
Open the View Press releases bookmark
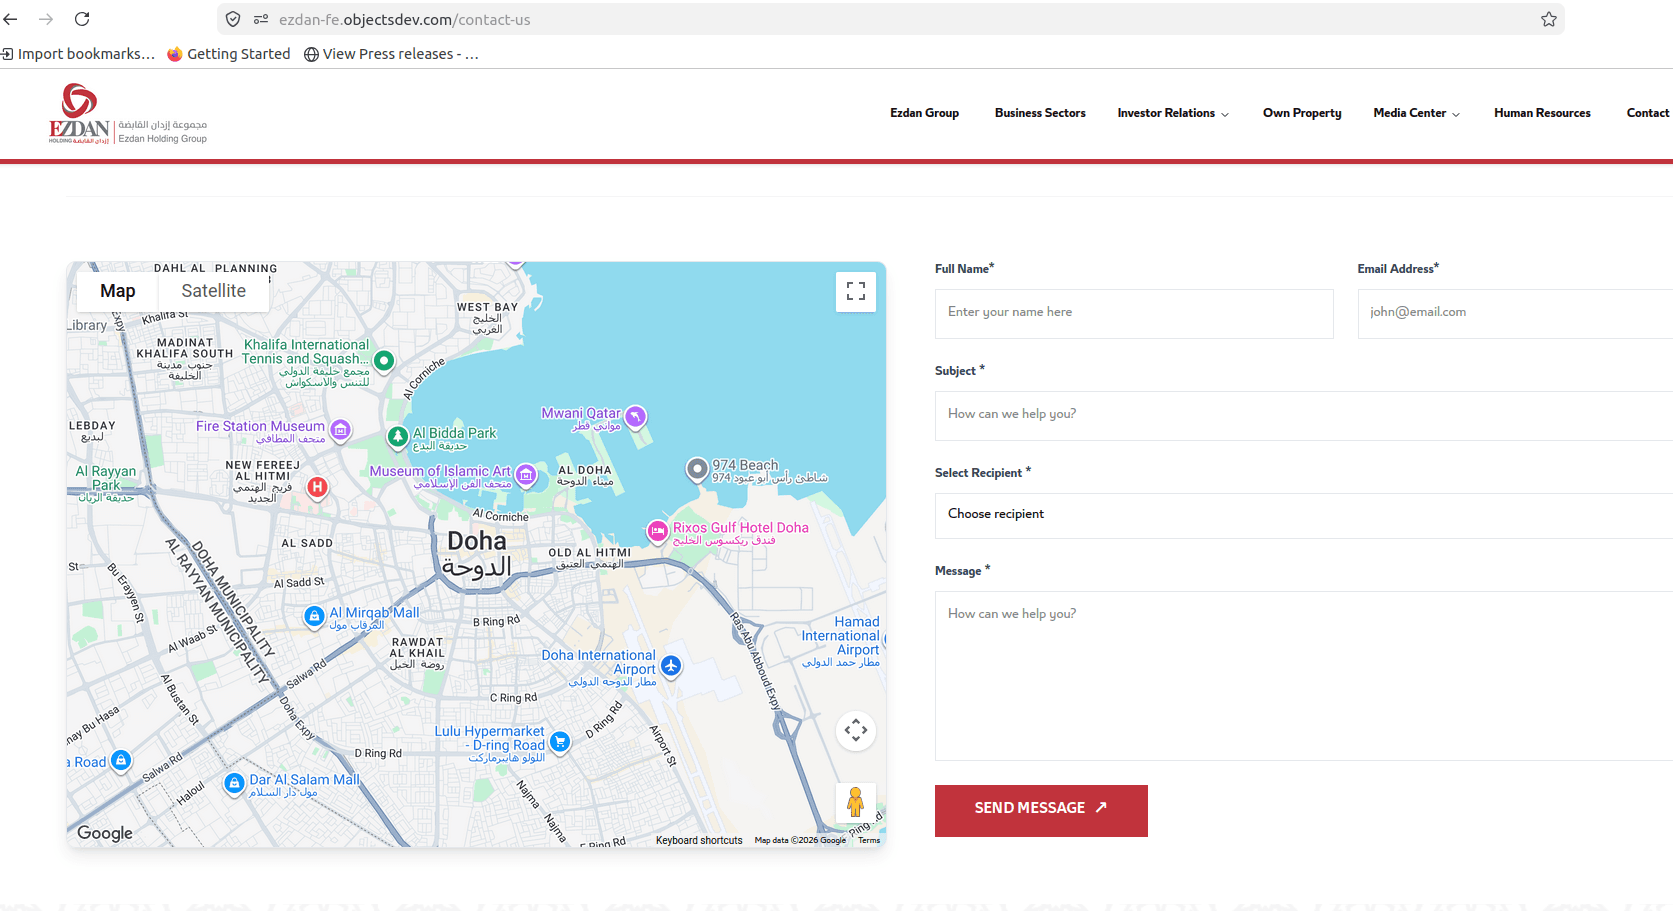(x=391, y=54)
